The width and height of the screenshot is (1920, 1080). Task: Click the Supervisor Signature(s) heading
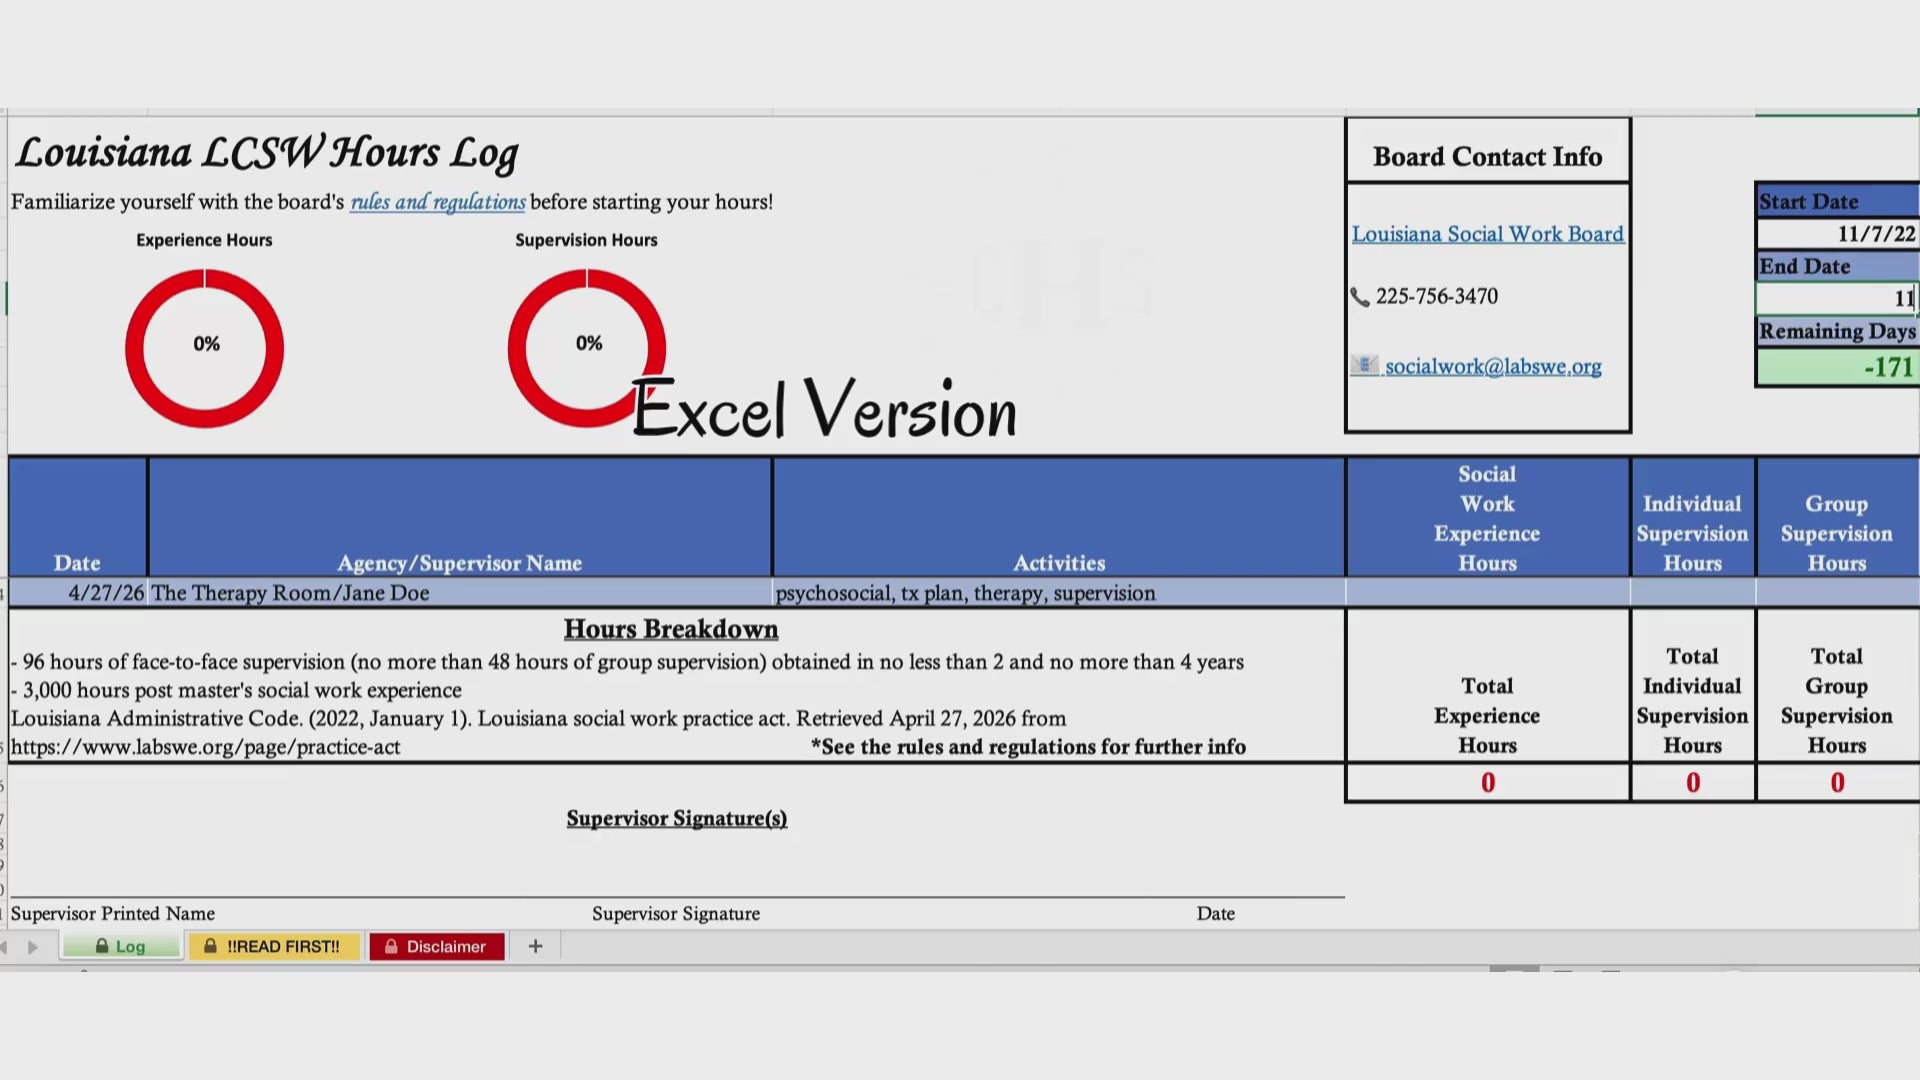pos(677,819)
